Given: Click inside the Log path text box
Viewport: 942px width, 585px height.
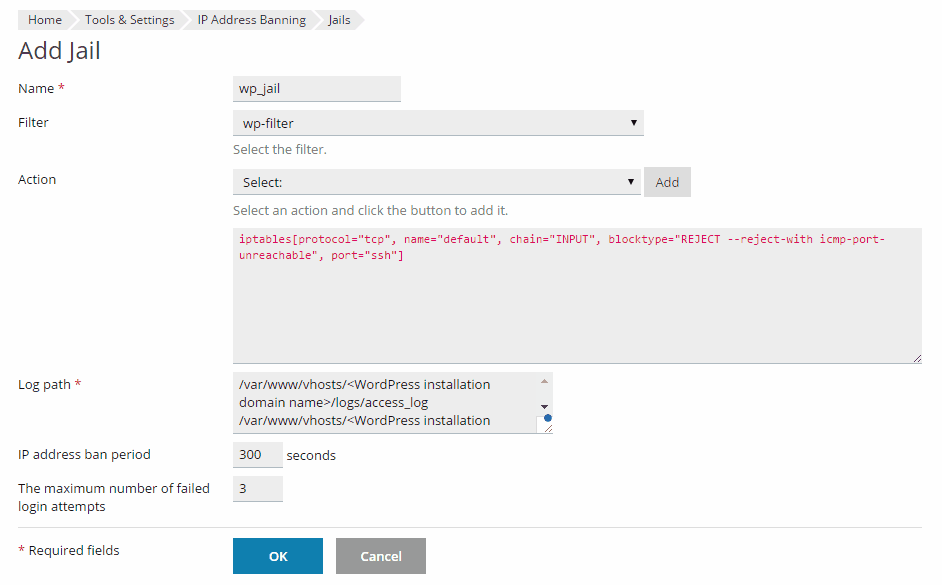Looking at the screenshot, I should click(x=385, y=402).
